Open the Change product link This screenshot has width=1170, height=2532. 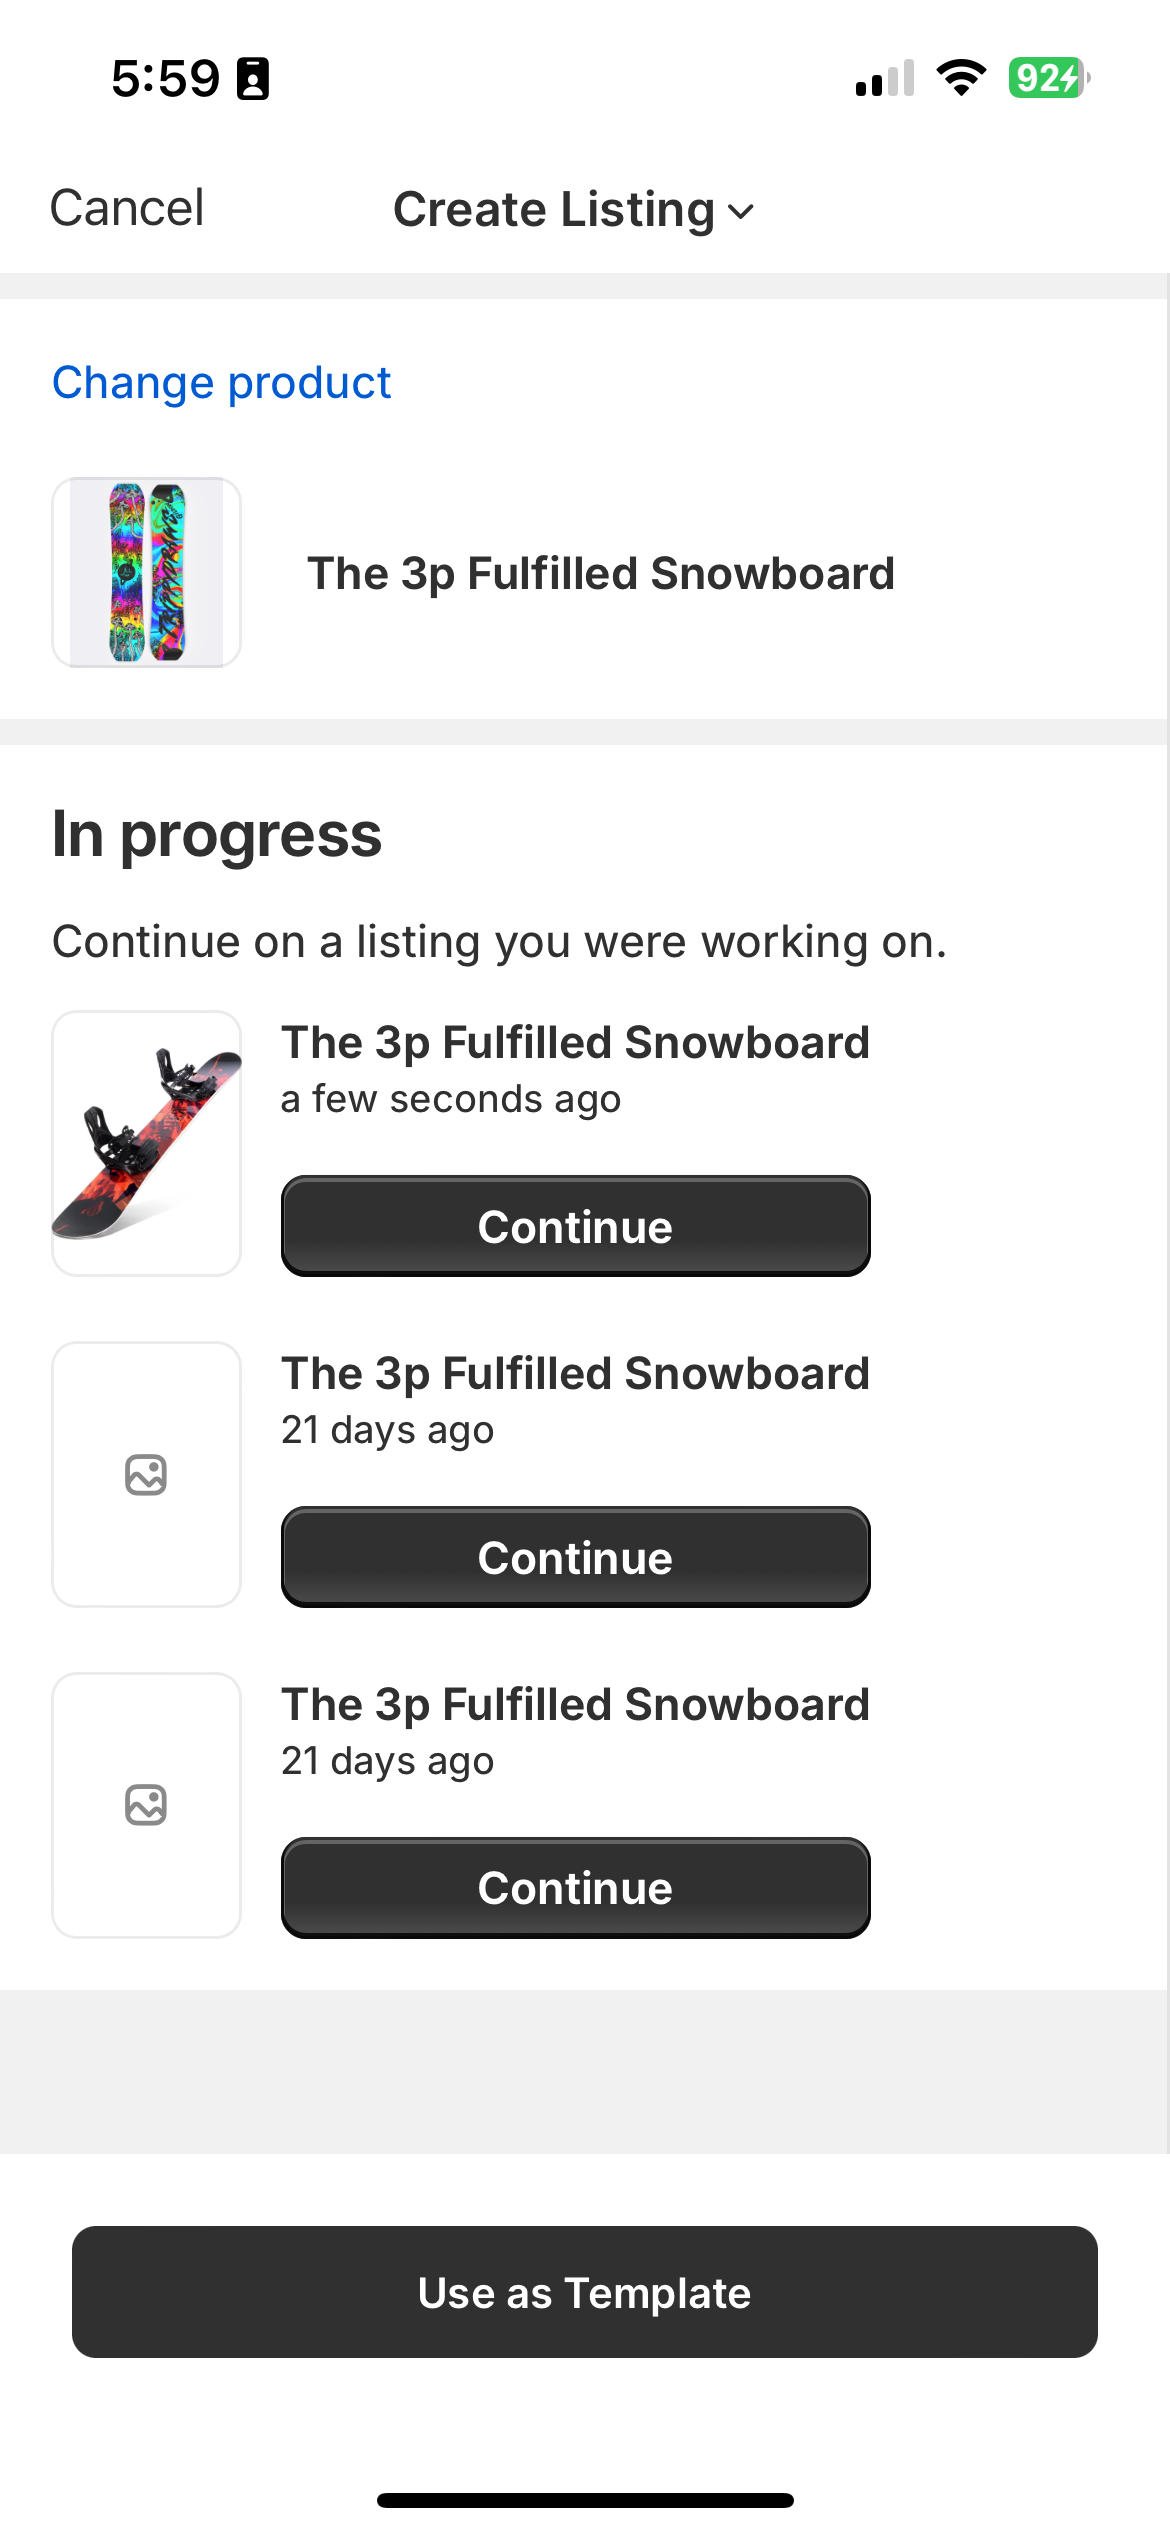click(x=221, y=383)
